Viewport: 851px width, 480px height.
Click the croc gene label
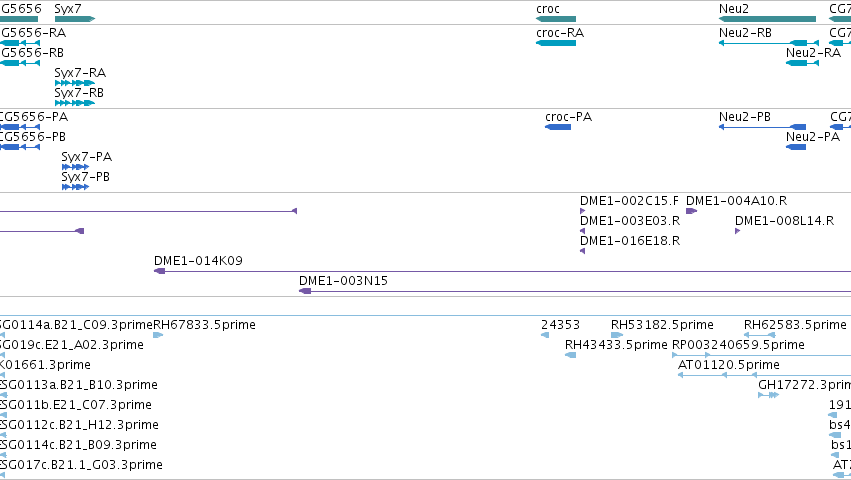click(548, 9)
